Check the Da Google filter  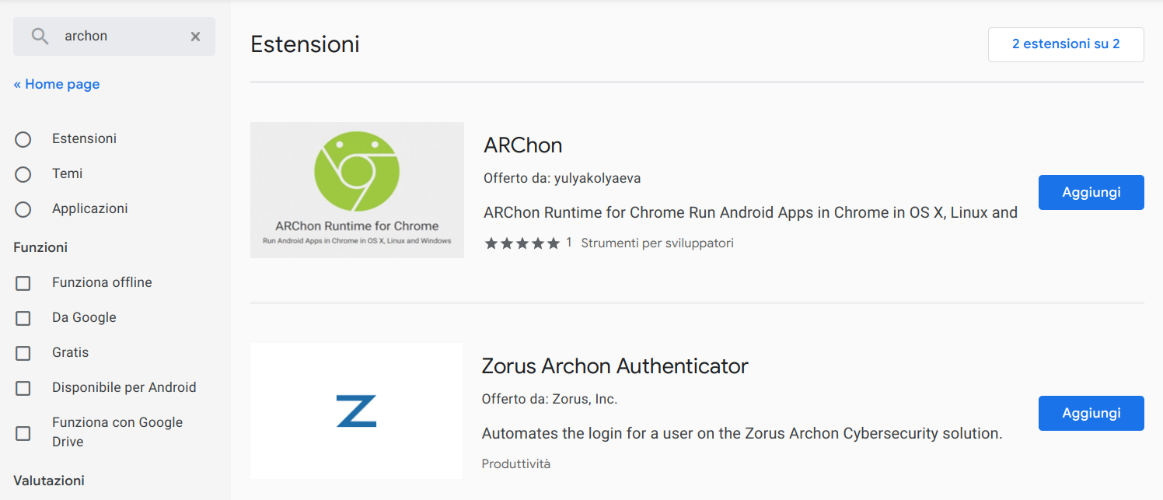click(x=23, y=318)
